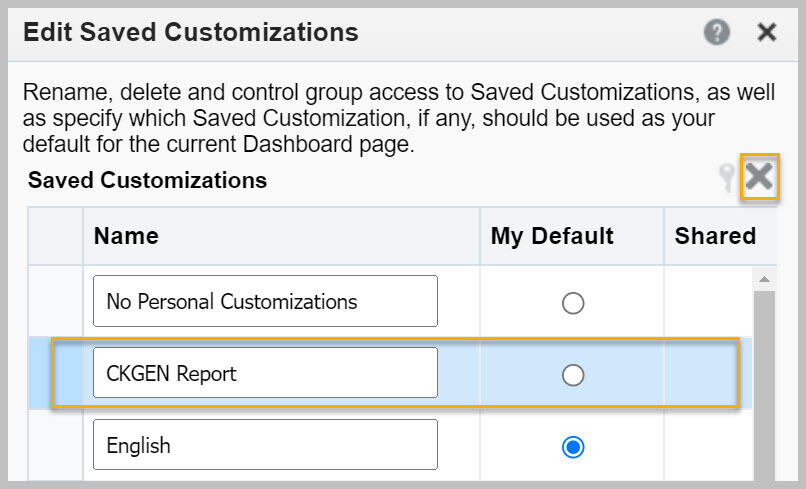Open the help question mark icon

tap(717, 32)
